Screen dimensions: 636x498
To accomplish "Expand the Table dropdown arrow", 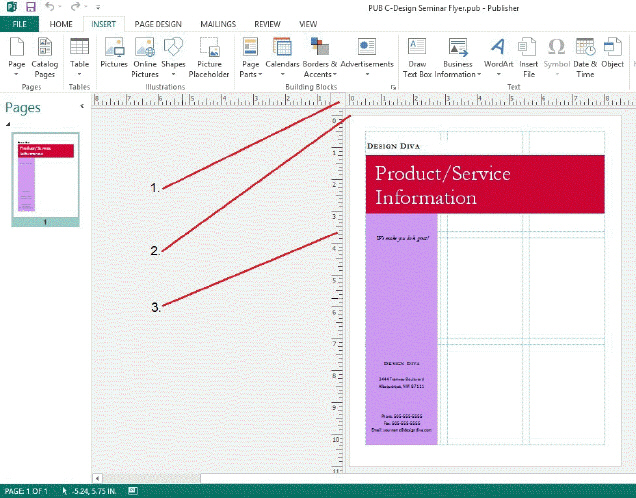I will tap(79, 74).
